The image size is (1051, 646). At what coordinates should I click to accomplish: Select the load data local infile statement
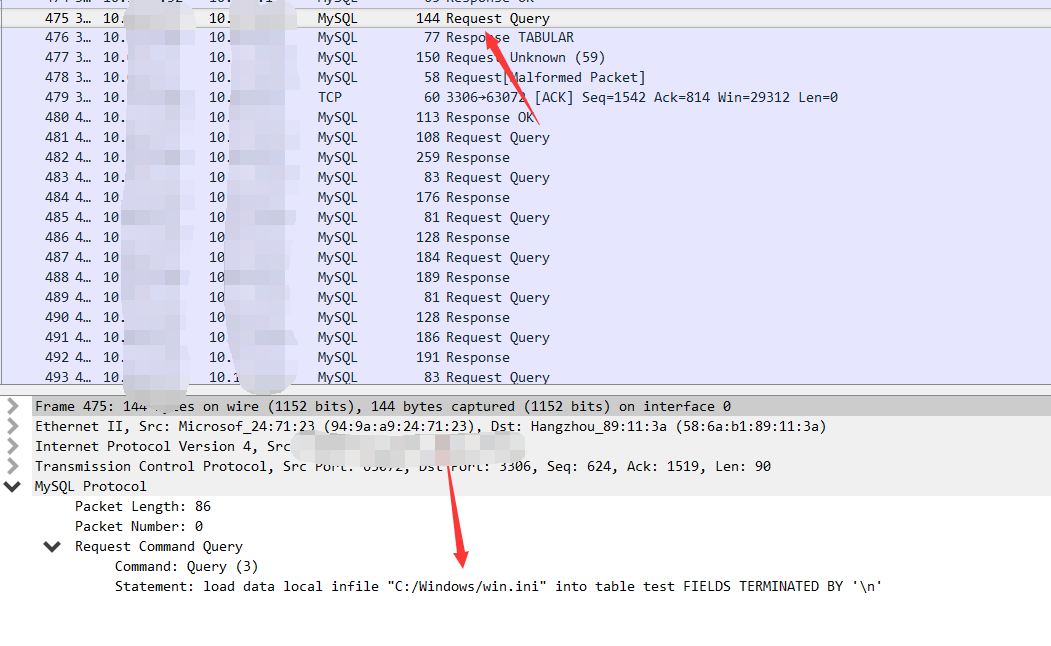point(498,586)
